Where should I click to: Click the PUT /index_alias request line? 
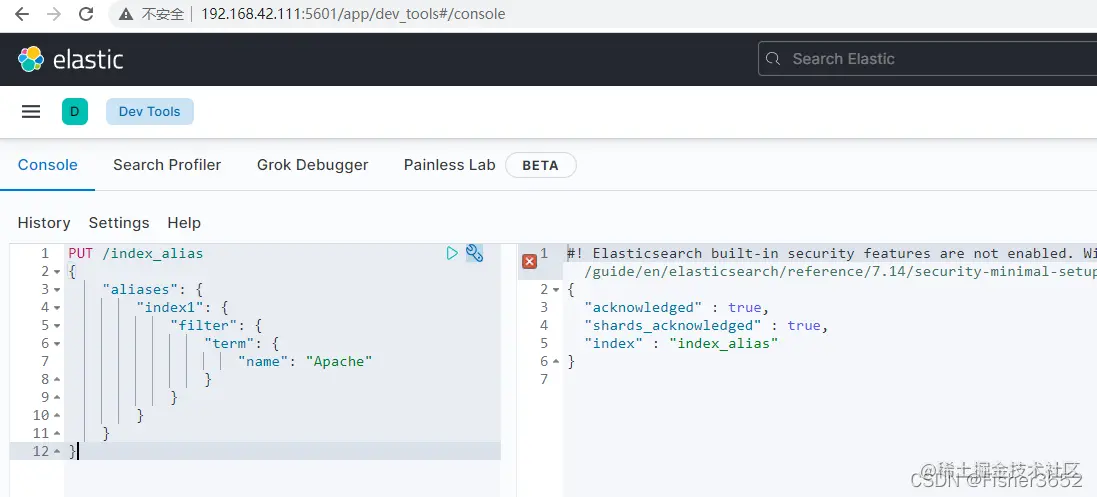[136, 253]
